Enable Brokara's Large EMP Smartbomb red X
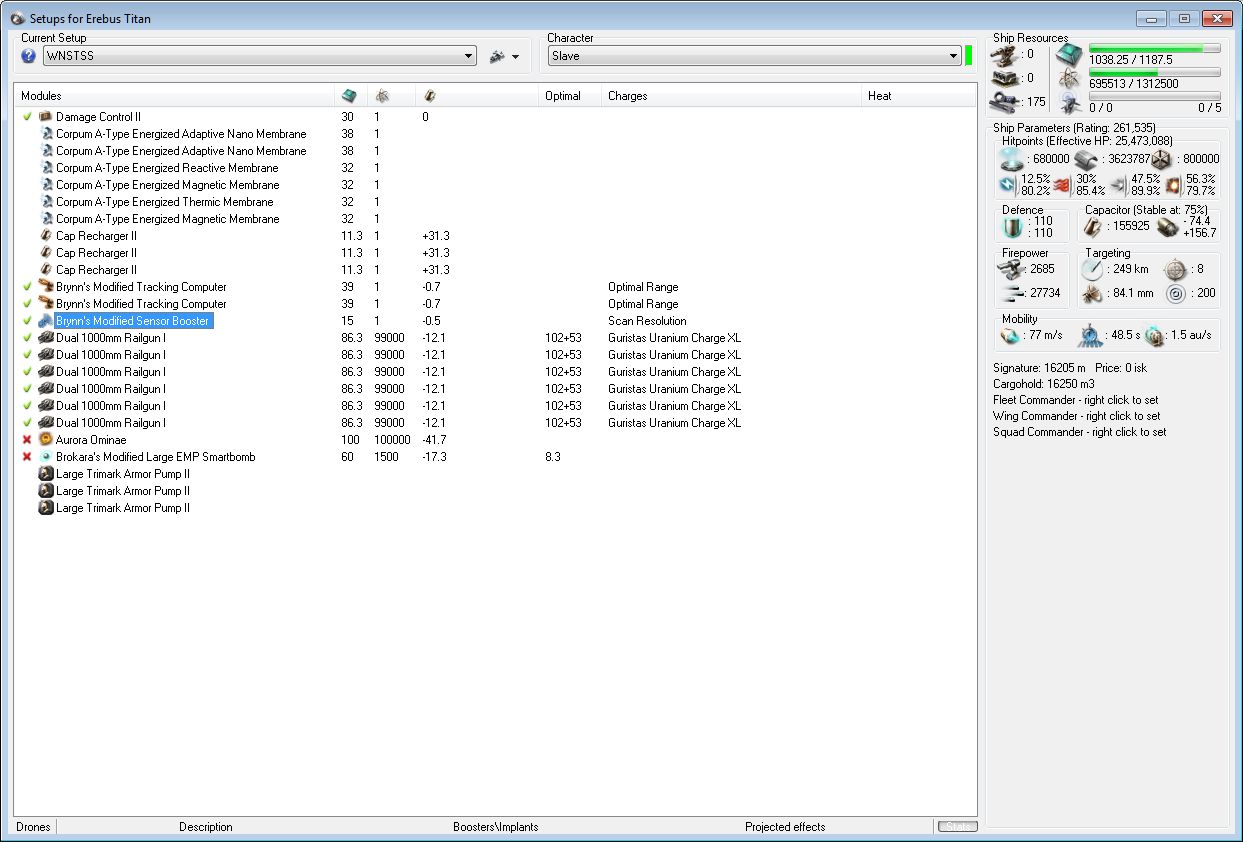 pos(27,457)
